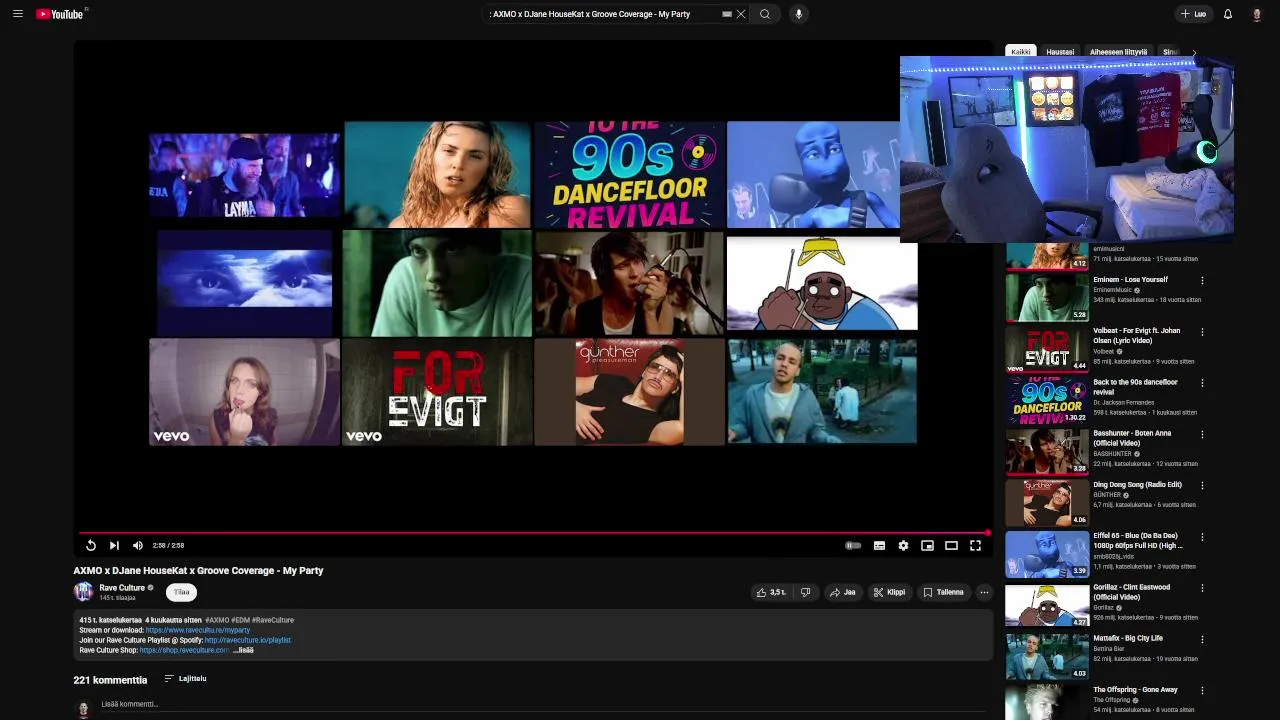Open the Spotify playlist link
The image size is (1280, 720).
pyautogui.click(x=248, y=640)
